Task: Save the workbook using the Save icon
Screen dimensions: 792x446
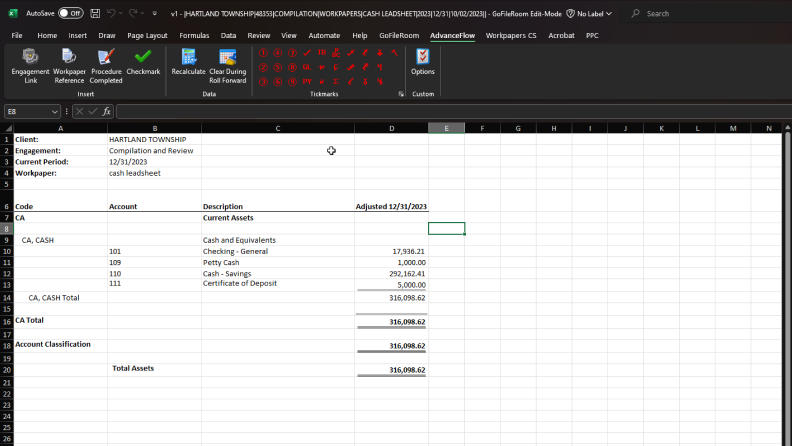Action: (x=93, y=14)
